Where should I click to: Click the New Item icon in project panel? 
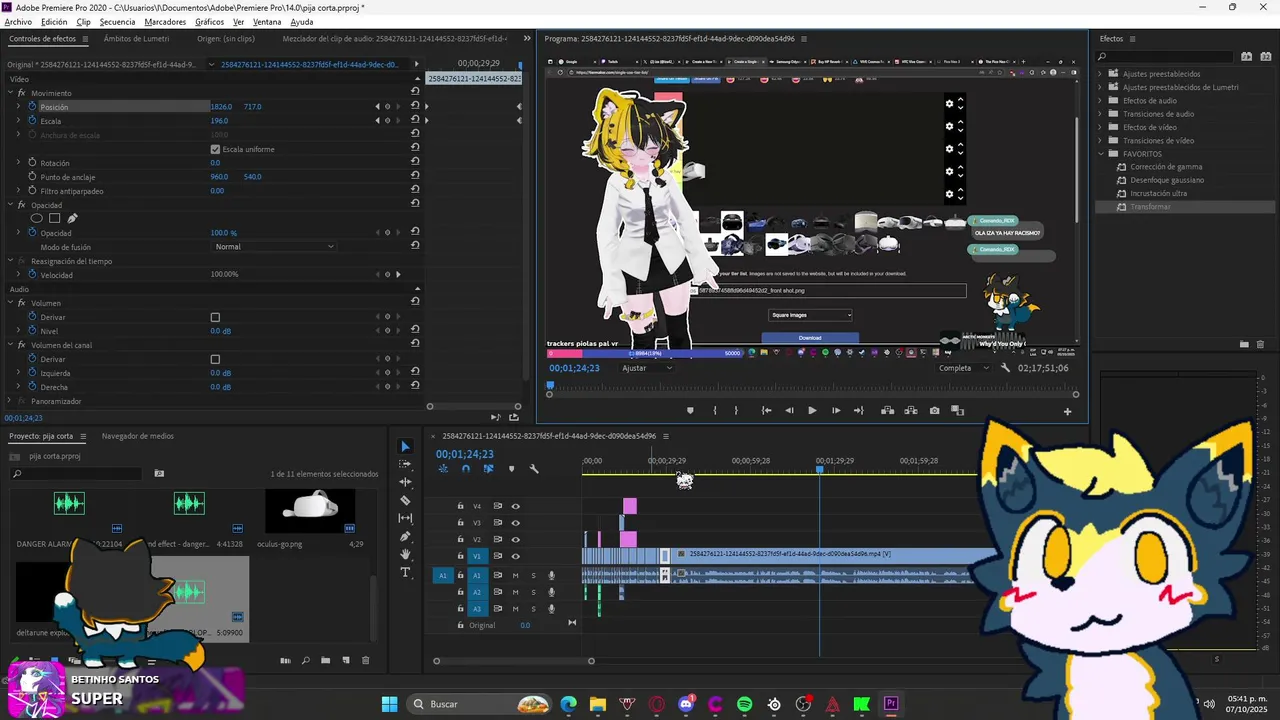point(346,660)
